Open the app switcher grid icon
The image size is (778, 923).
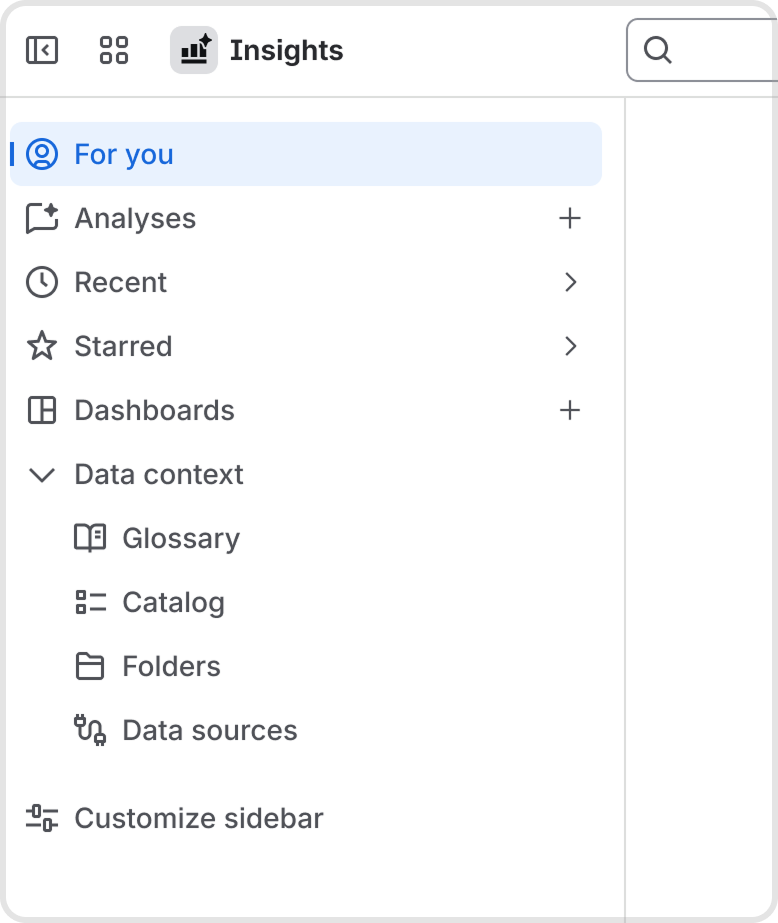point(114,50)
